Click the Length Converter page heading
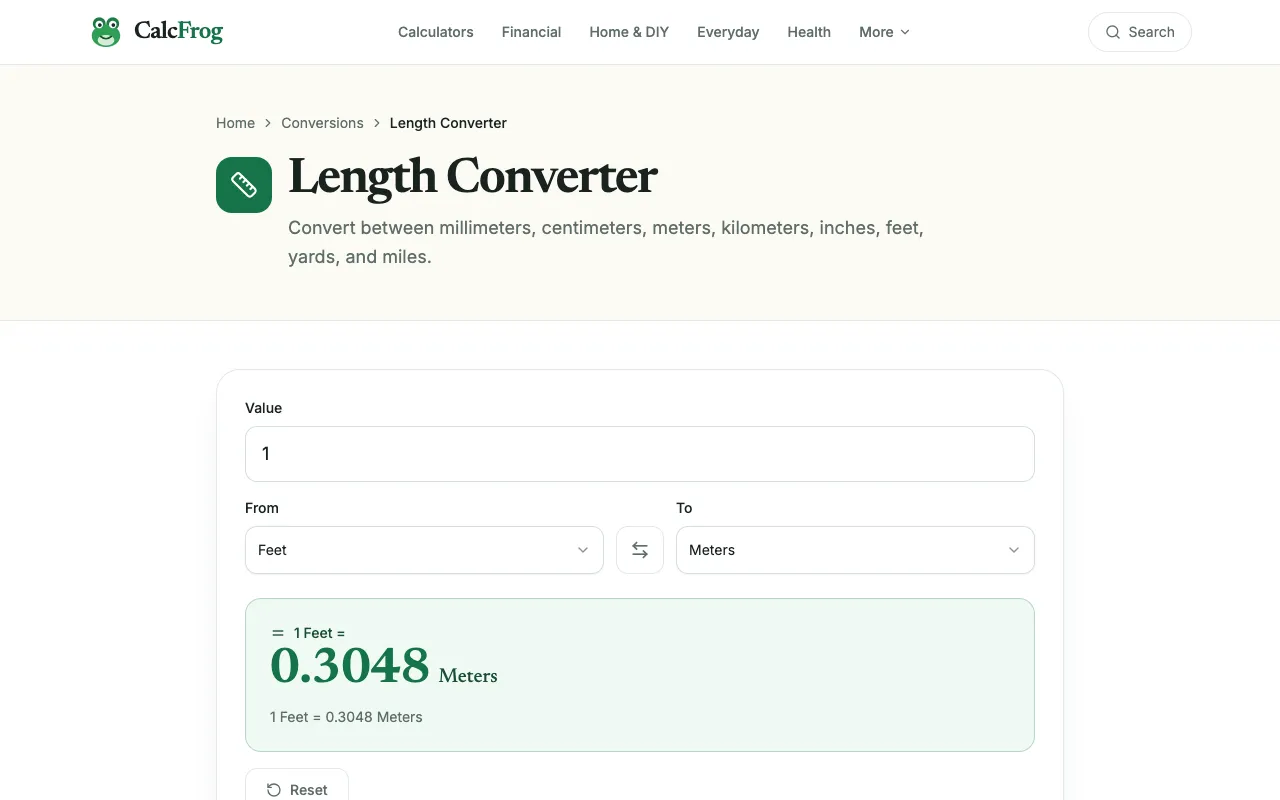 473,177
